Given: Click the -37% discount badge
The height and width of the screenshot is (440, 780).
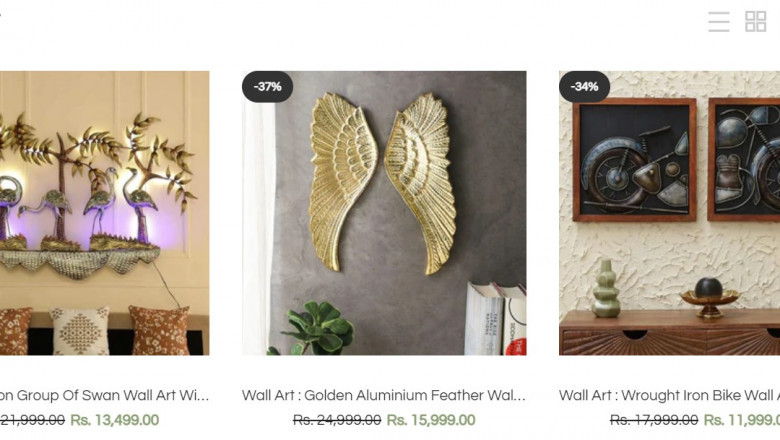Looking at the screenshot, I should (x=268, y=87).
